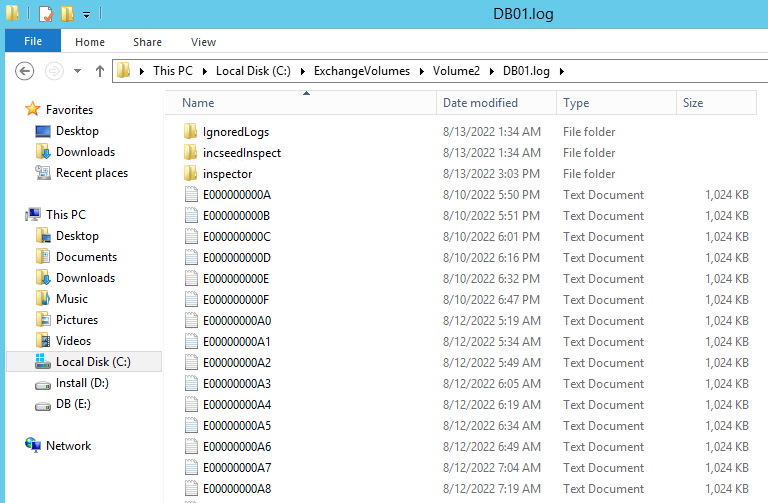Expand chevron after This PC in address bar
This screenshot has width=768, height=503.
point(205,72)
